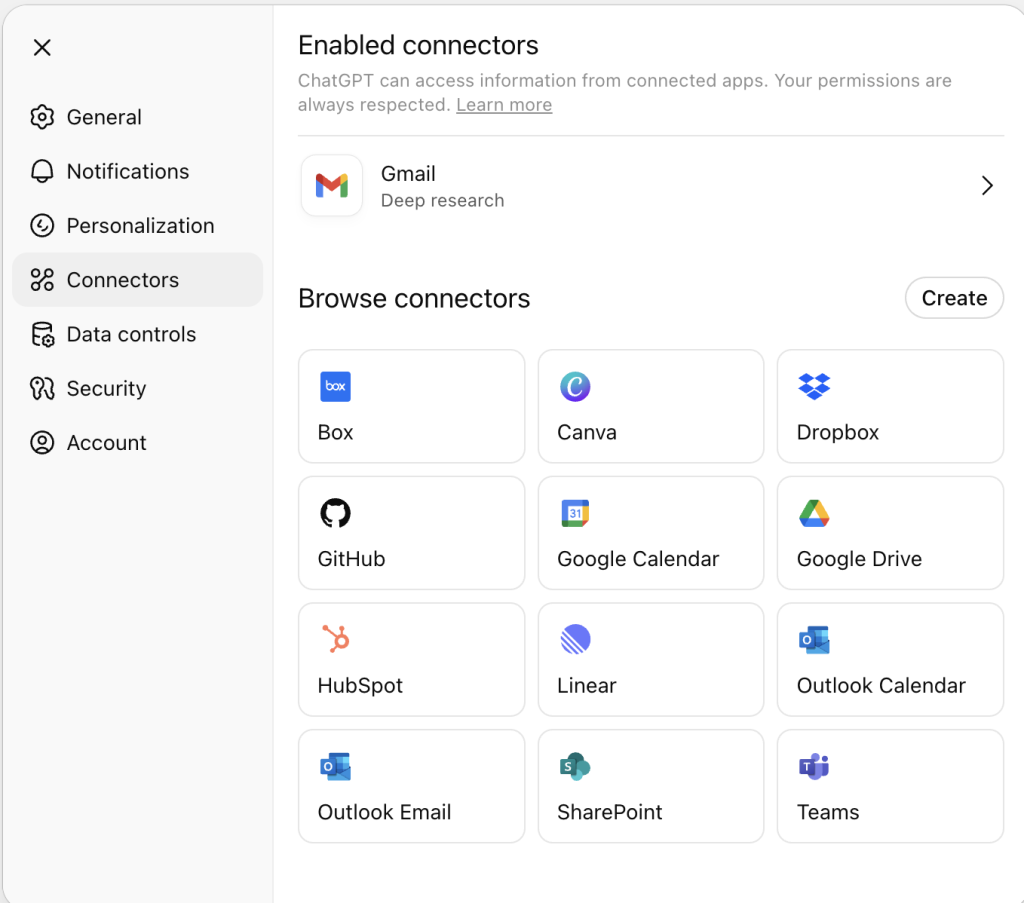
Task: Close the settings dialog with the X
Action: pos(42,47)
